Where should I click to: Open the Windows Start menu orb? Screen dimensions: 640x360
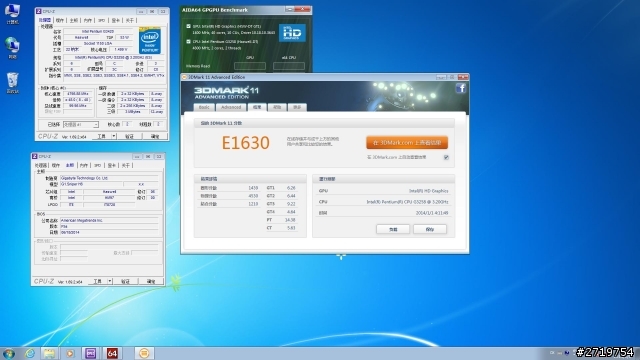9,353
